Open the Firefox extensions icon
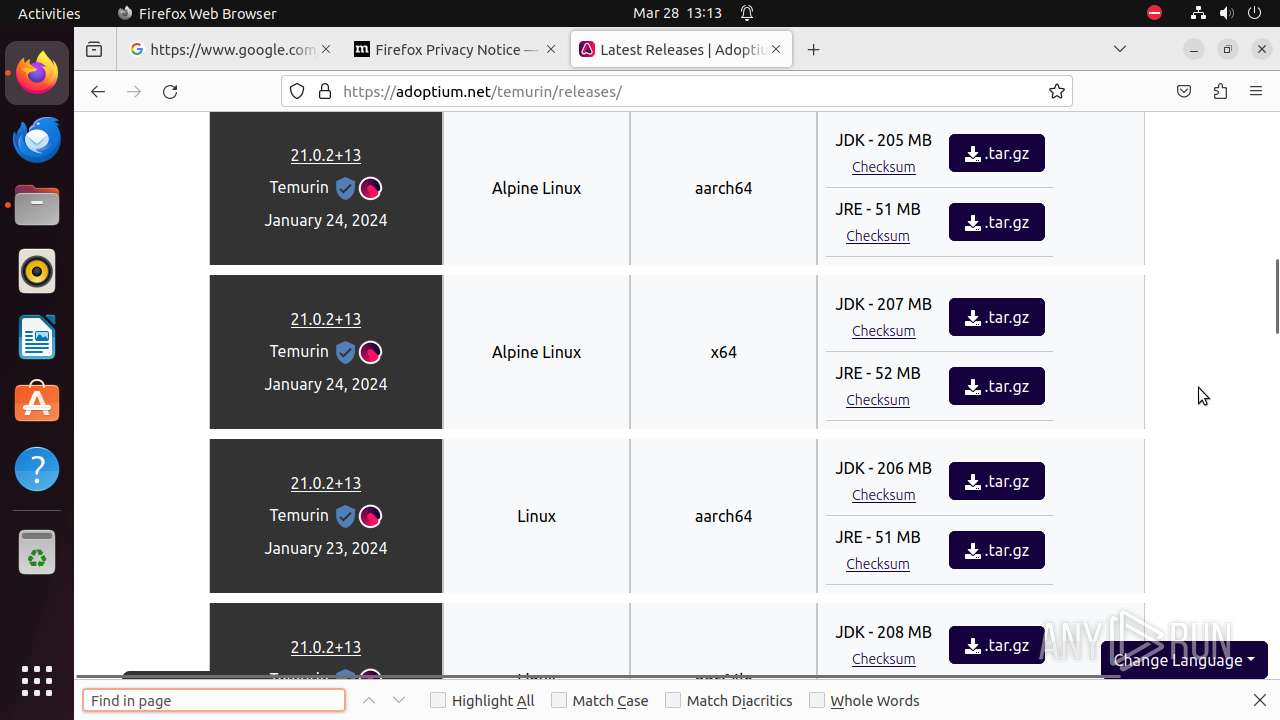 point(1220,91)
